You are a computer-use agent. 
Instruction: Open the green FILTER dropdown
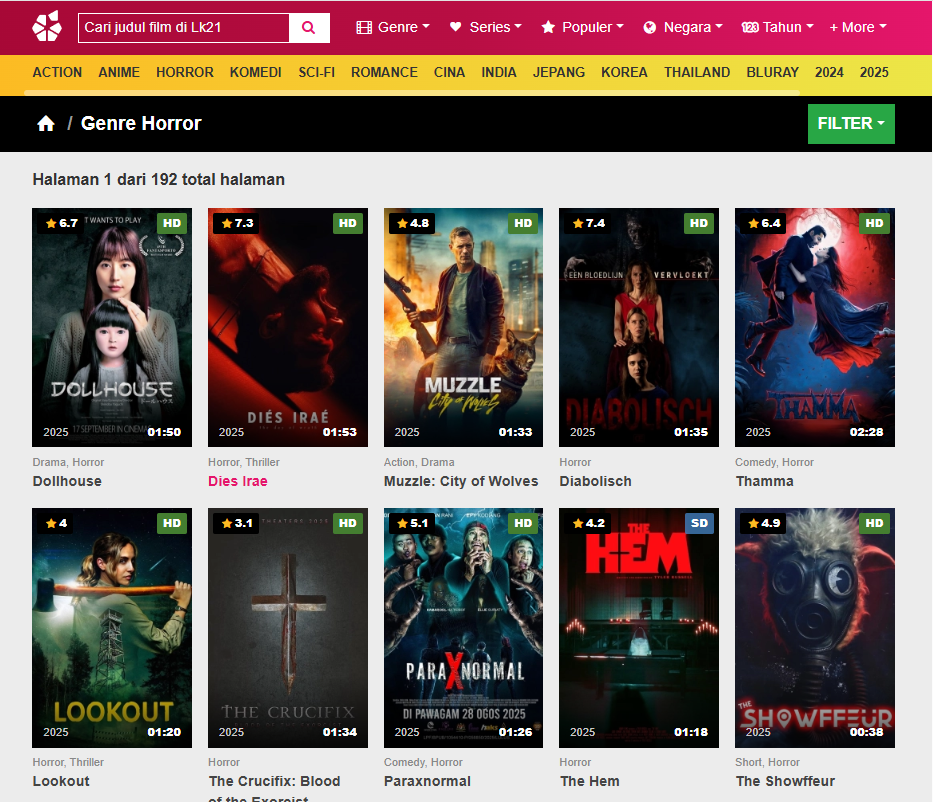coord(851,124)
